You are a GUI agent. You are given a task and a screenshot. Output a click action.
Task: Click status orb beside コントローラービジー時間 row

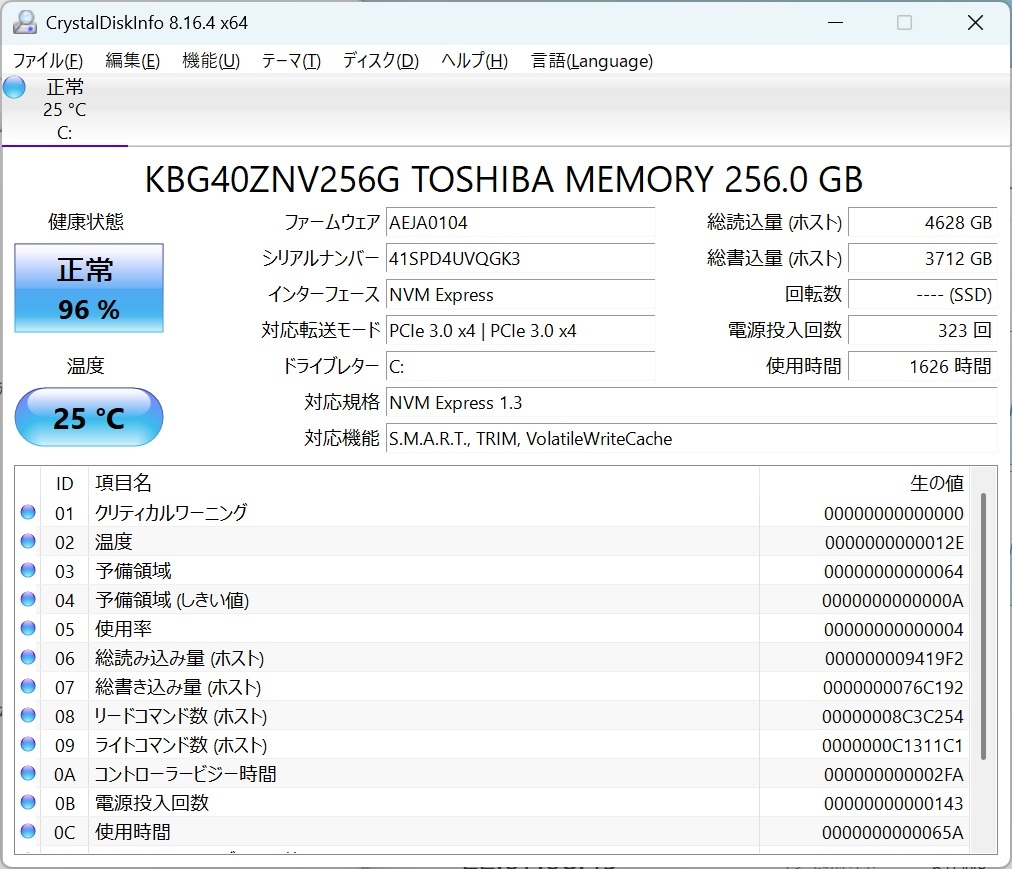28,774
